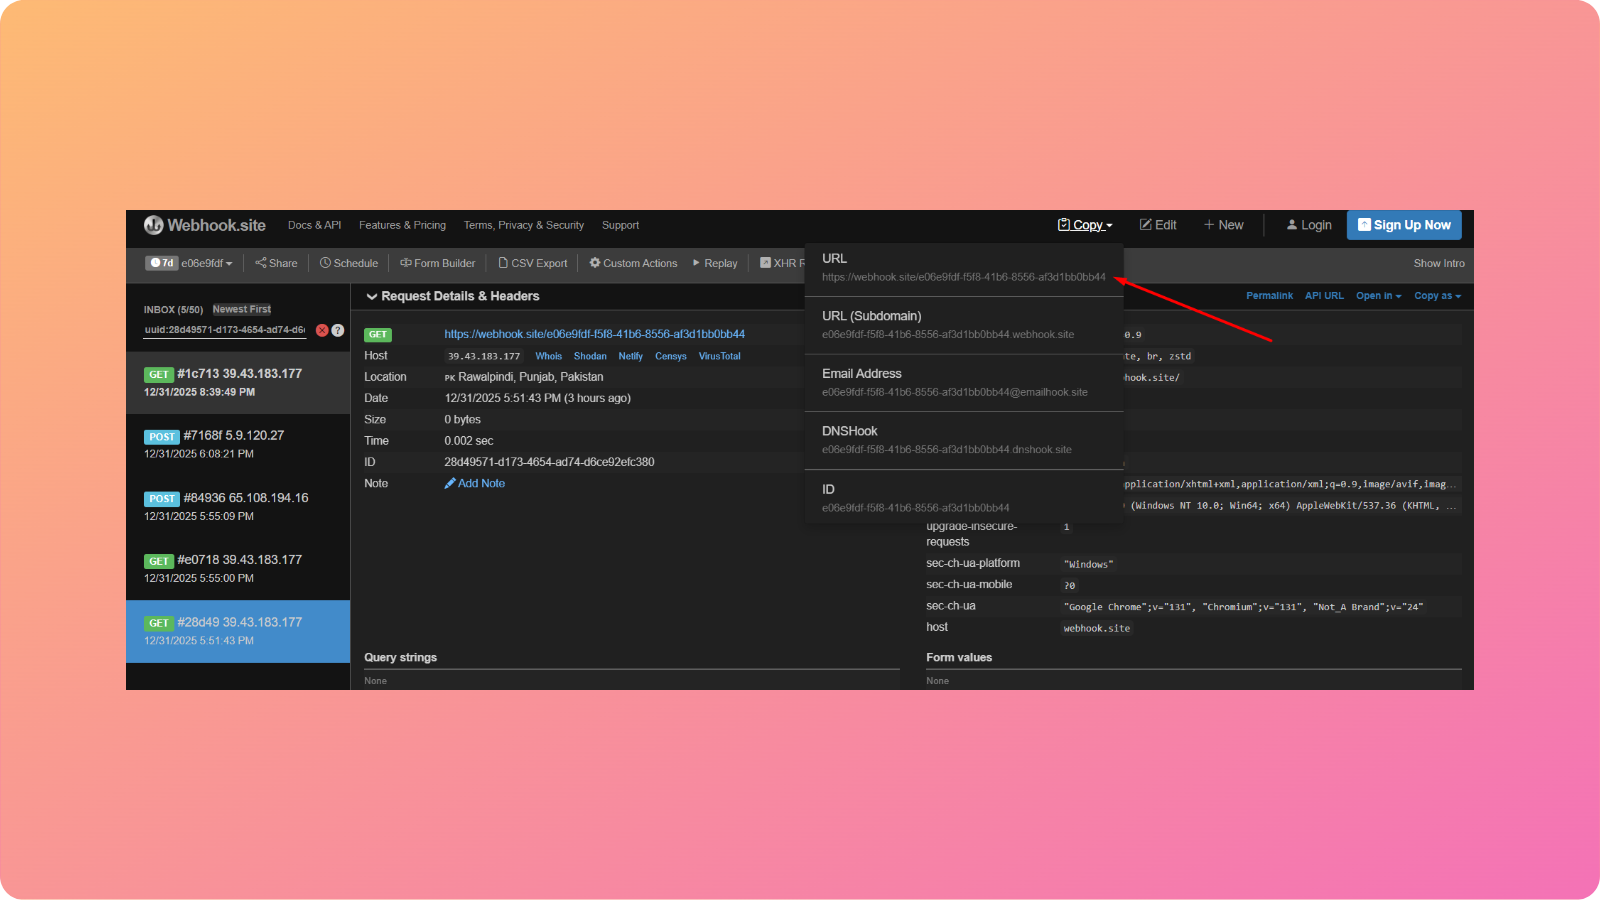Click the Webhook.site logo
This screenshot has width=1600, height=900.
pyautogui.click(x=205, y=225)
